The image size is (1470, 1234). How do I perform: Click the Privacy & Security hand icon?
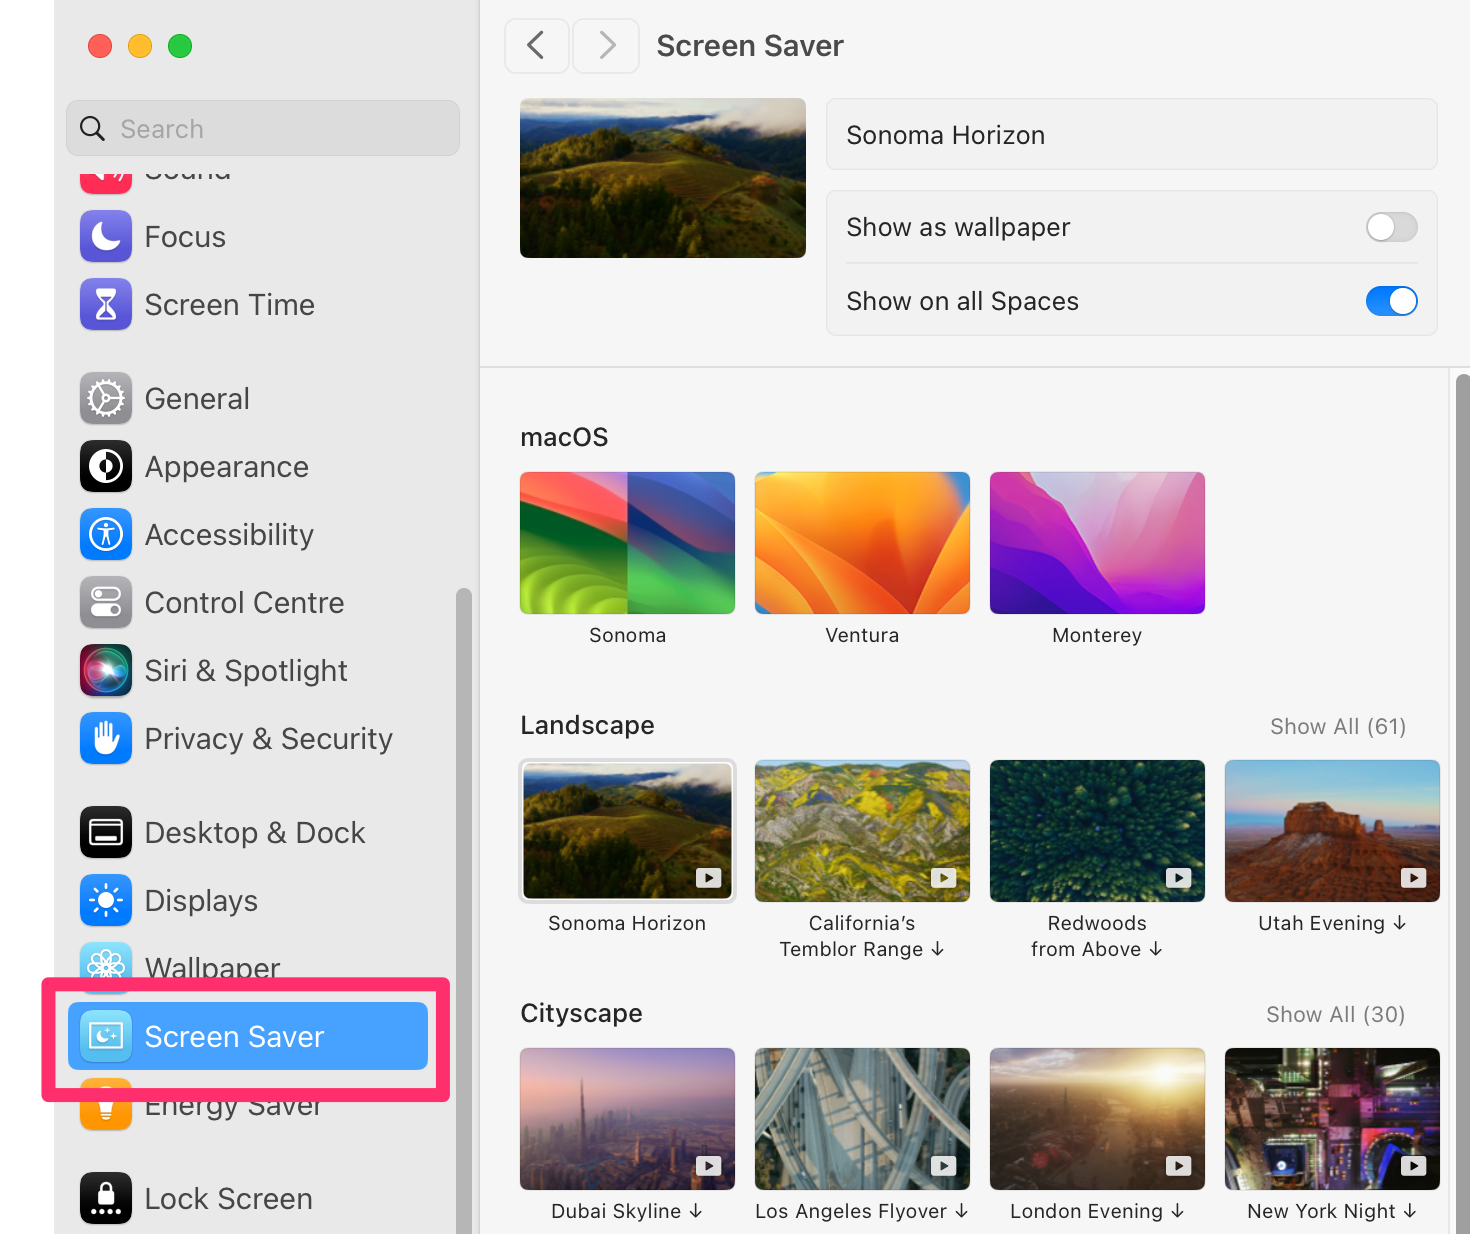pyautogui.click(x=106, y=738)
